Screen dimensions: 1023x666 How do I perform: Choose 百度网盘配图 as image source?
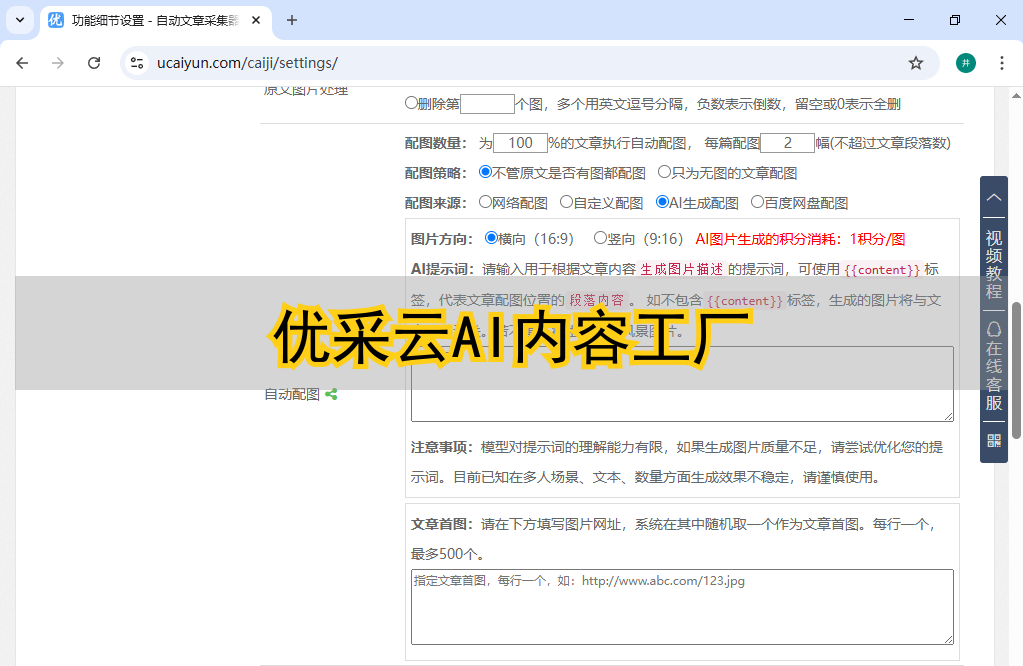tap(757, 202)
